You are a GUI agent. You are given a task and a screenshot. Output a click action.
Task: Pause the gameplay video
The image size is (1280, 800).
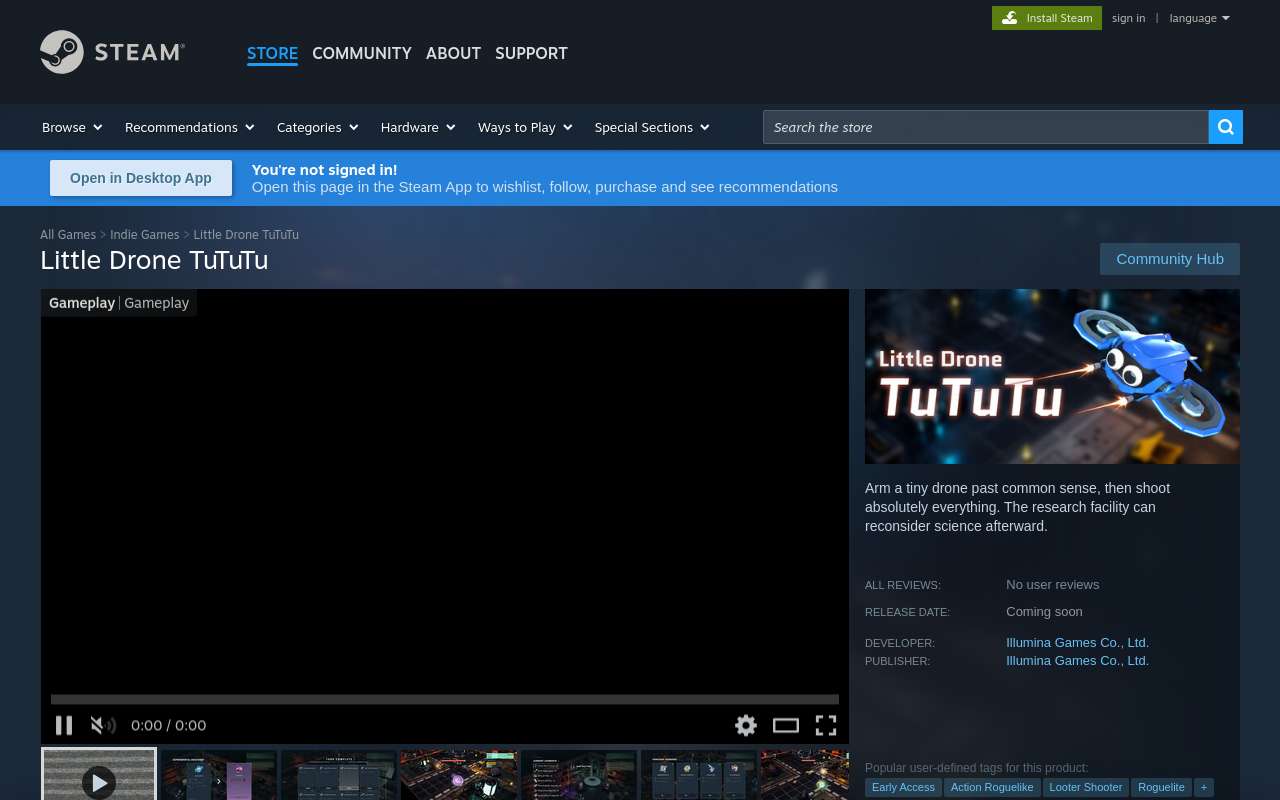coord(64,725)
